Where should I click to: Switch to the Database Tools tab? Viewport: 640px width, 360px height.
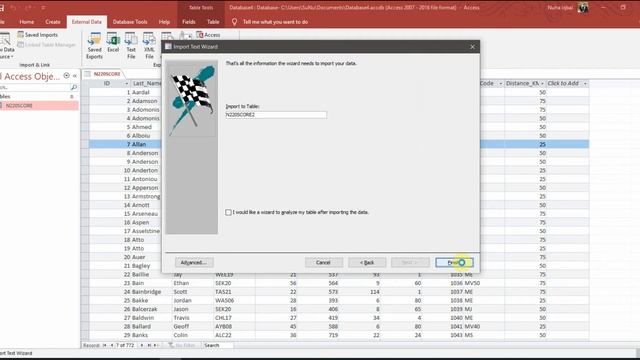point(130,22)
